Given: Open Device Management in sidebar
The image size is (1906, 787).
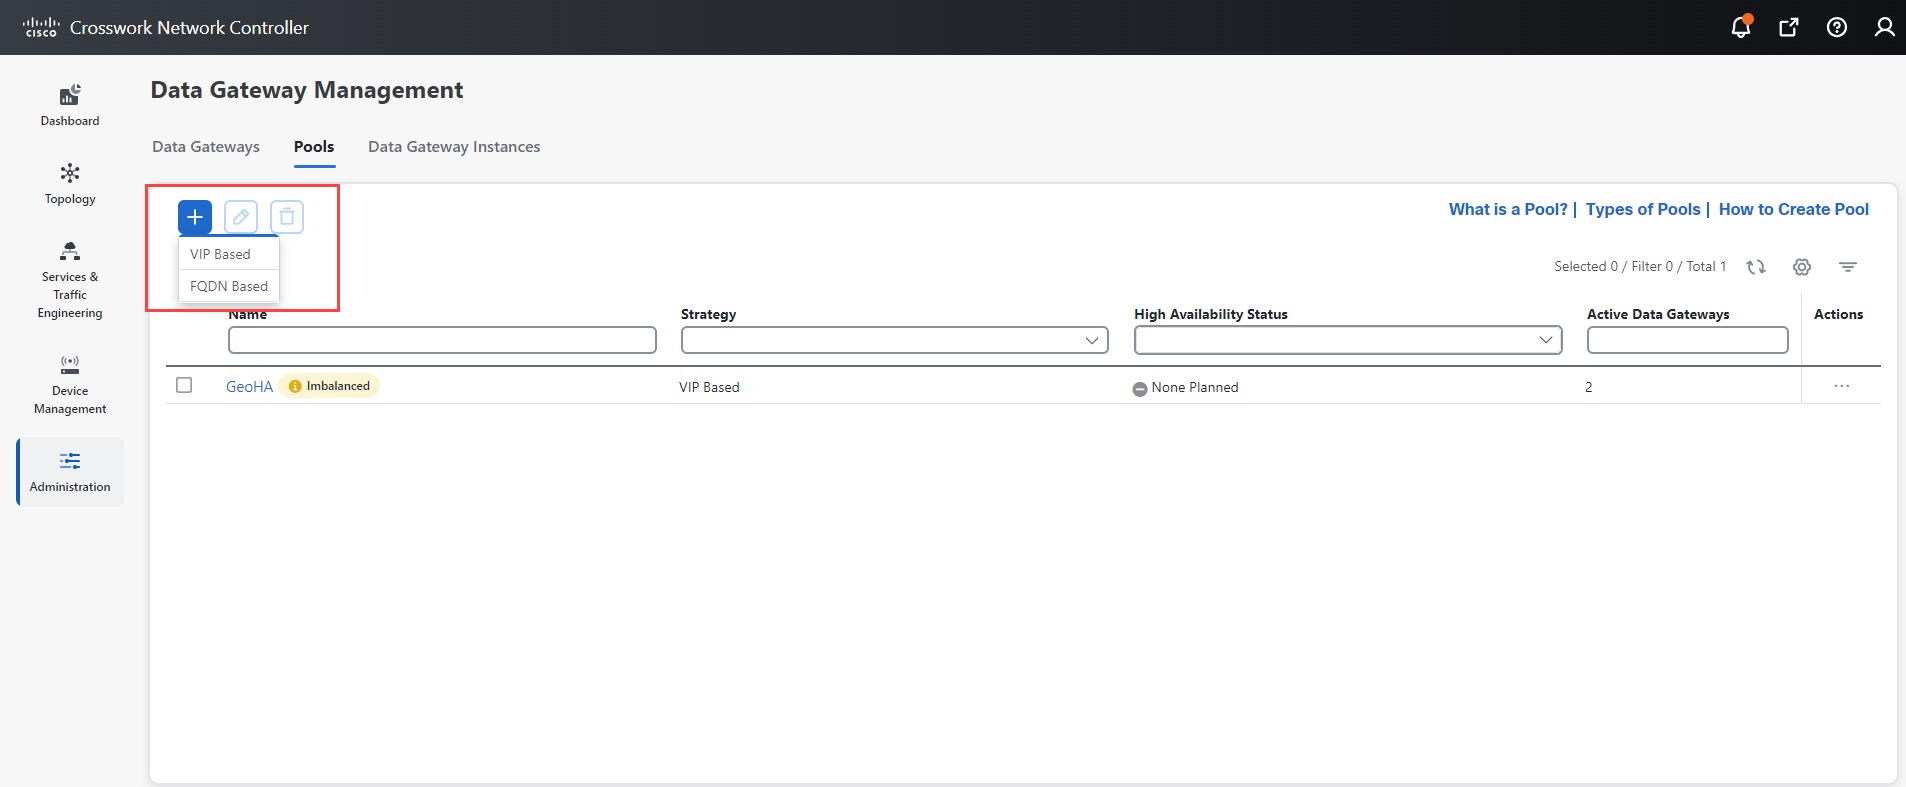Looking at the screenshot, I should [x=70, y=384].
